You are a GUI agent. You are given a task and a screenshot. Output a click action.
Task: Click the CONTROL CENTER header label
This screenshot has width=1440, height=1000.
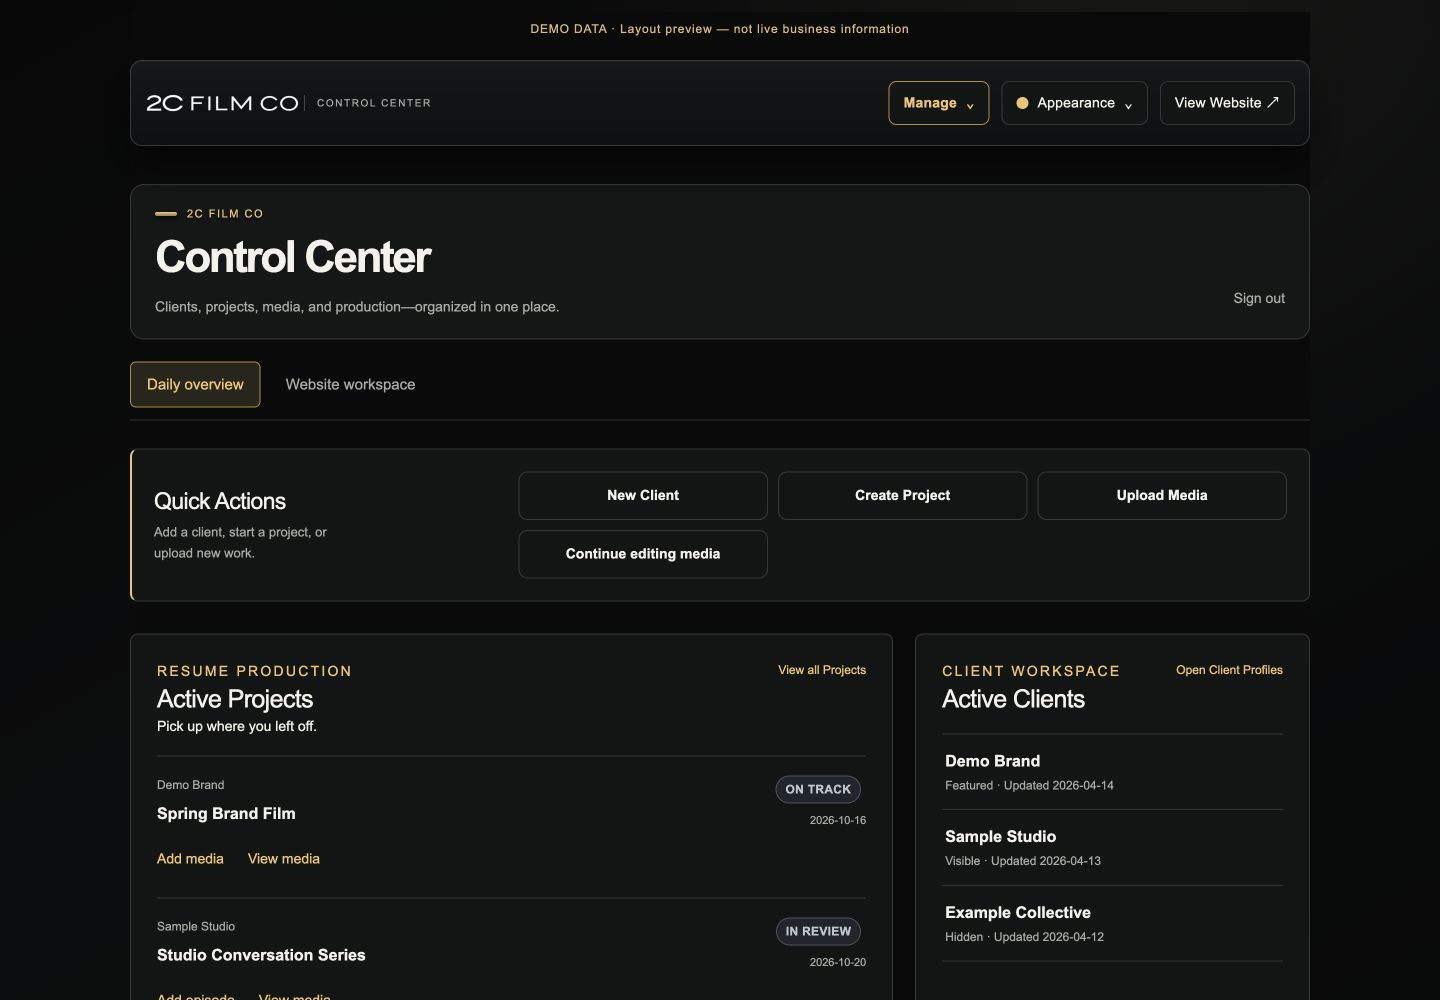click(374, 103)
